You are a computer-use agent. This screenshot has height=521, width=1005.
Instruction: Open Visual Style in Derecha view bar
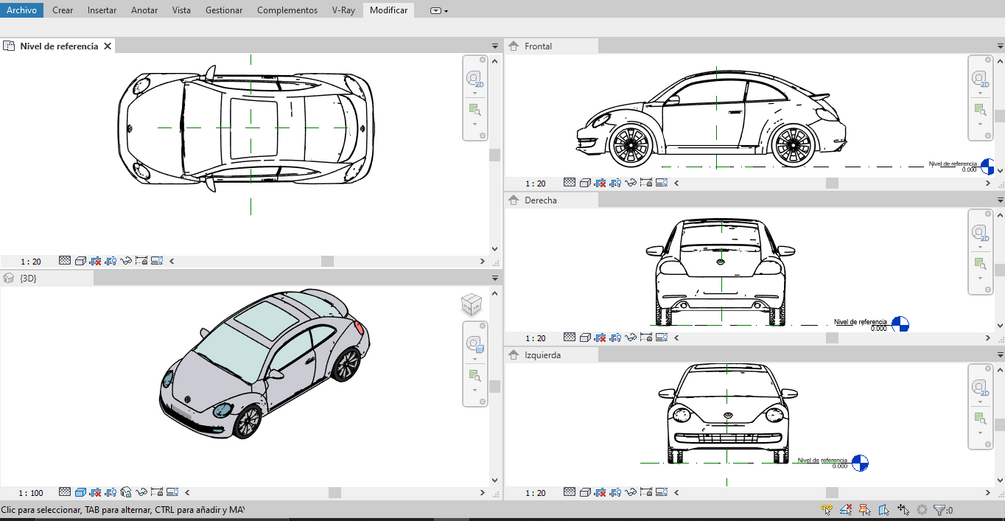(x=585, y=337)
